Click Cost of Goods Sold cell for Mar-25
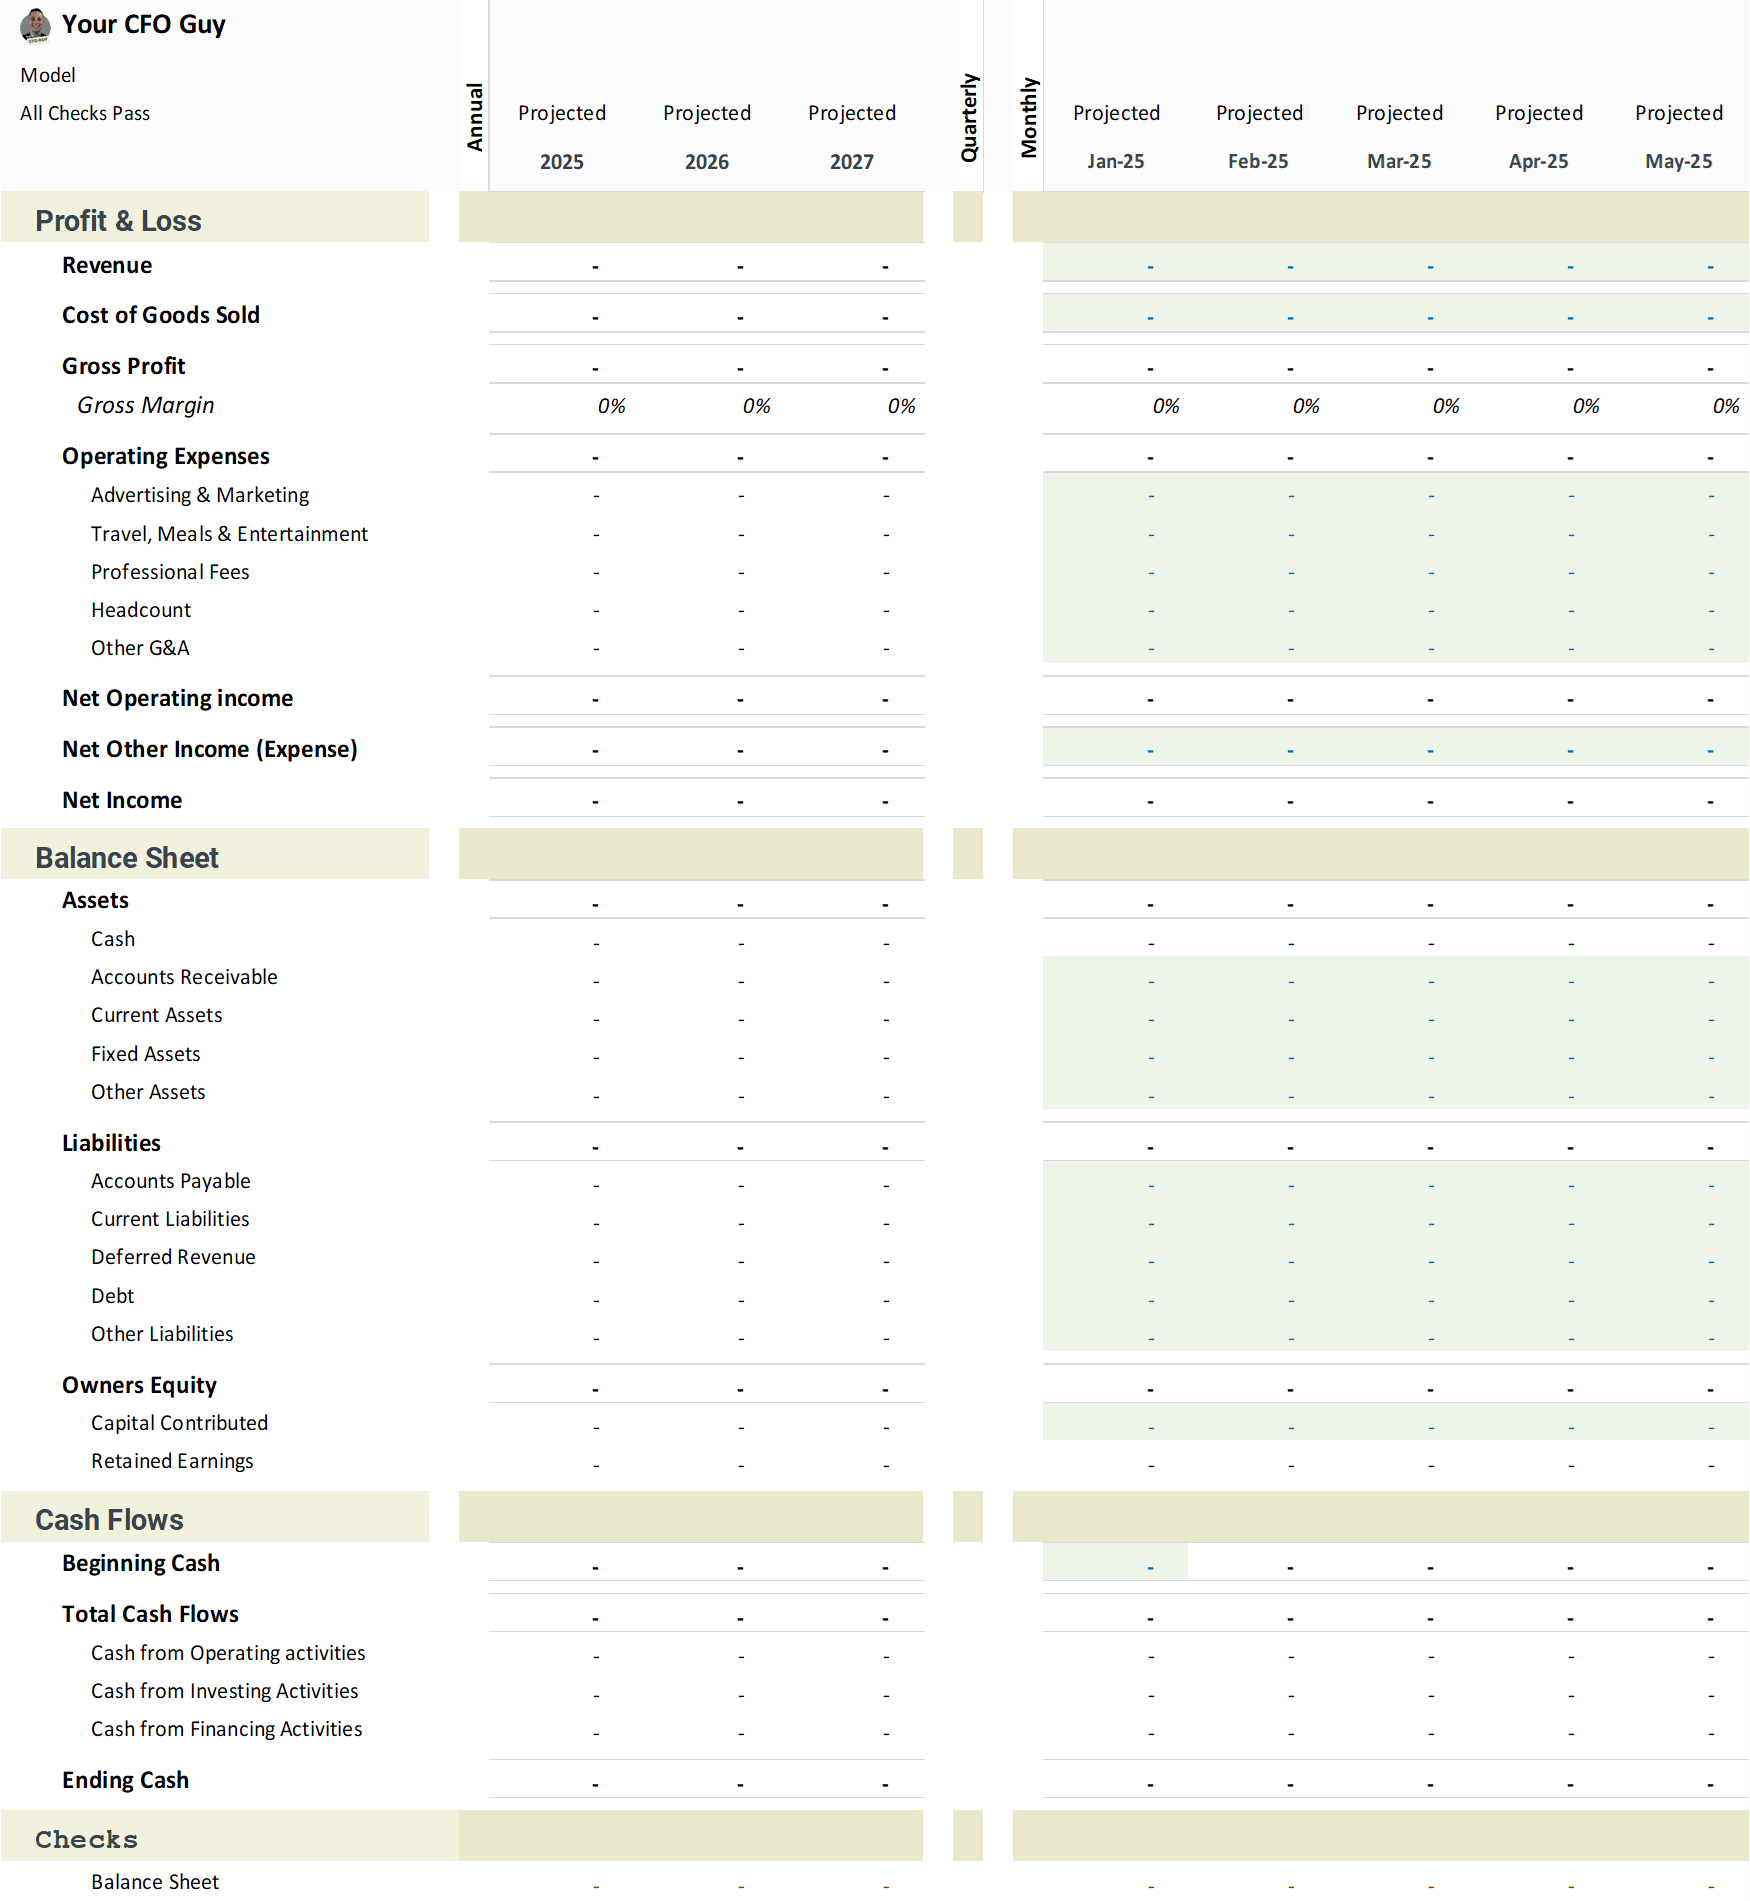Screen dimensions: 1750x1901 point(1399,315)
